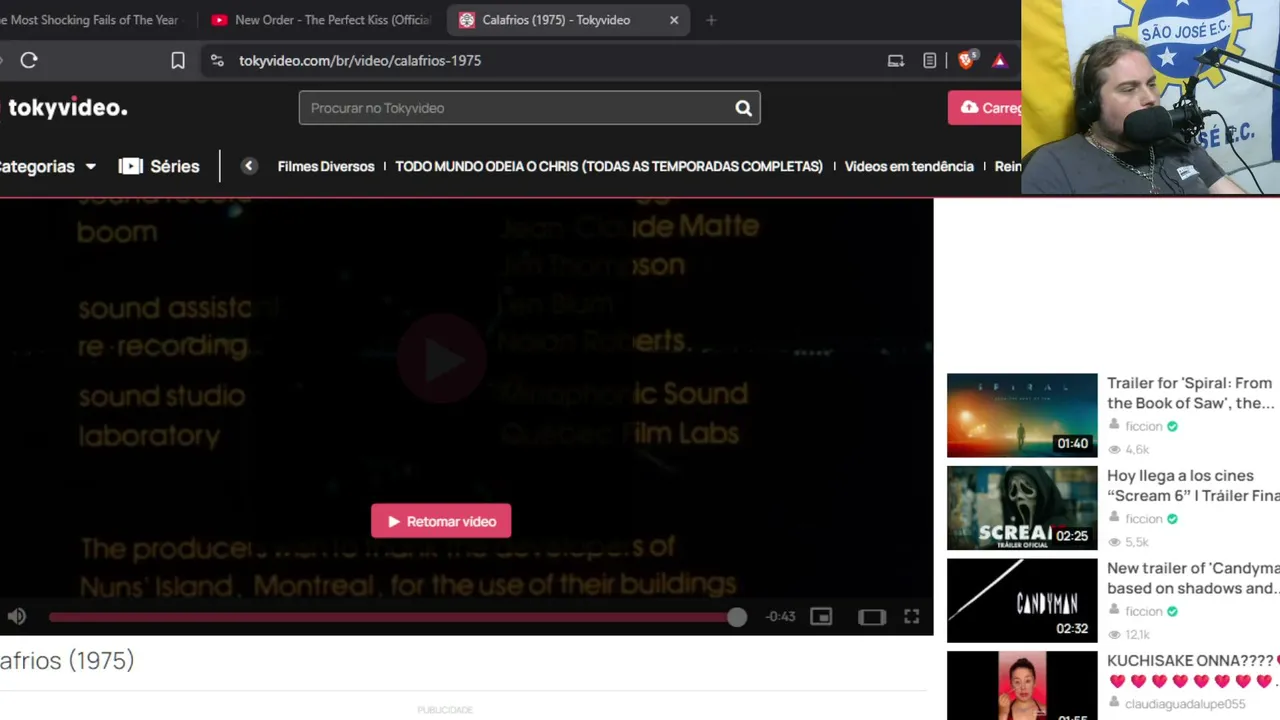Click the search magnifier icon in Tokyvideo
Viewport: 1280px width, 720px height.
click(743, 108)
